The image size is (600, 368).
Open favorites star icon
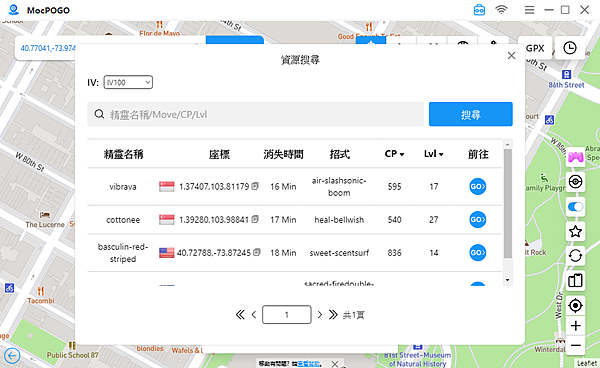tap(576, 231)
